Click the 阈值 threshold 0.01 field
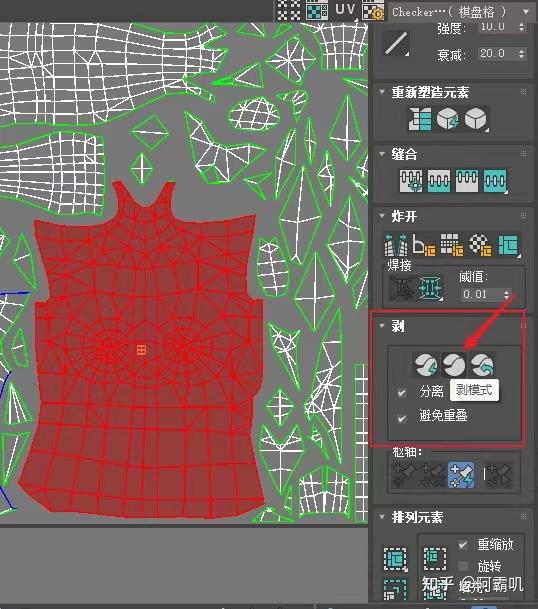 pyautogui.click(x=481, y=294)
